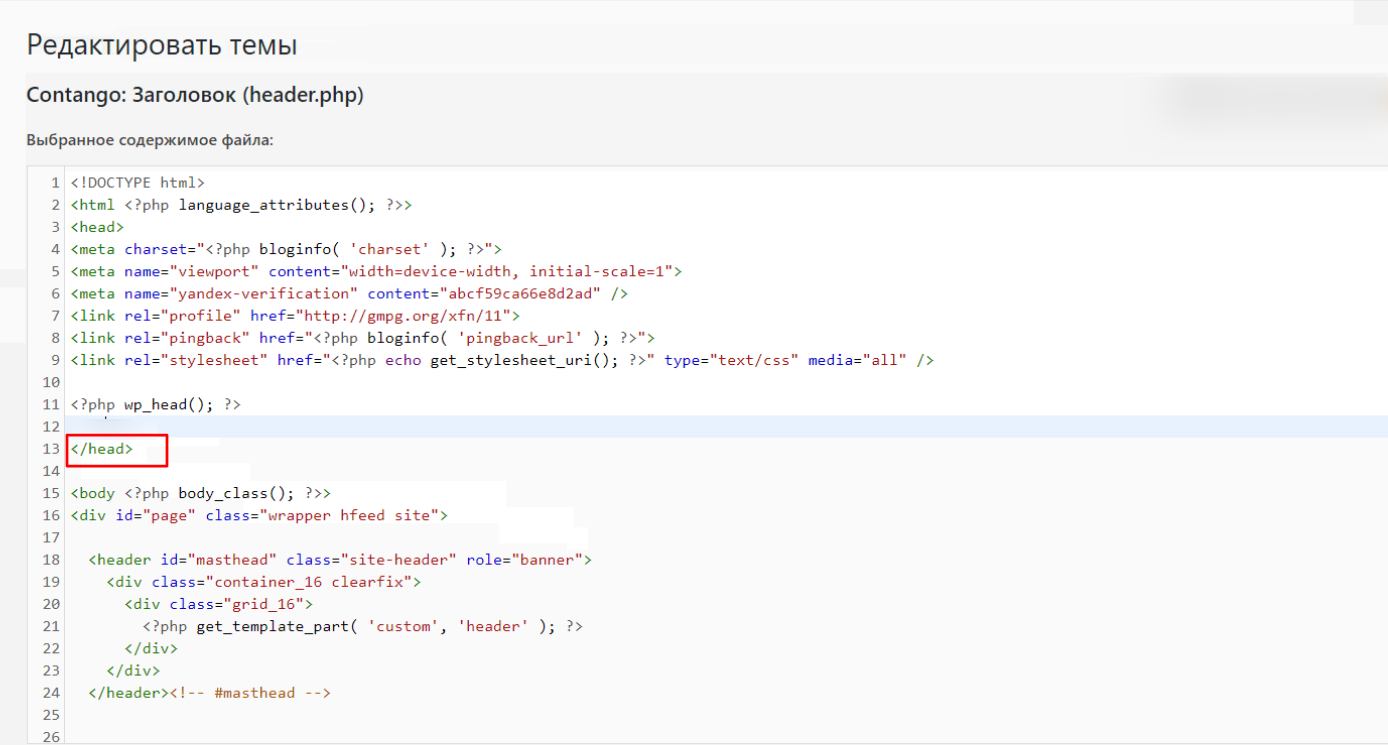Click the div with id "page" line

[259, 516]
